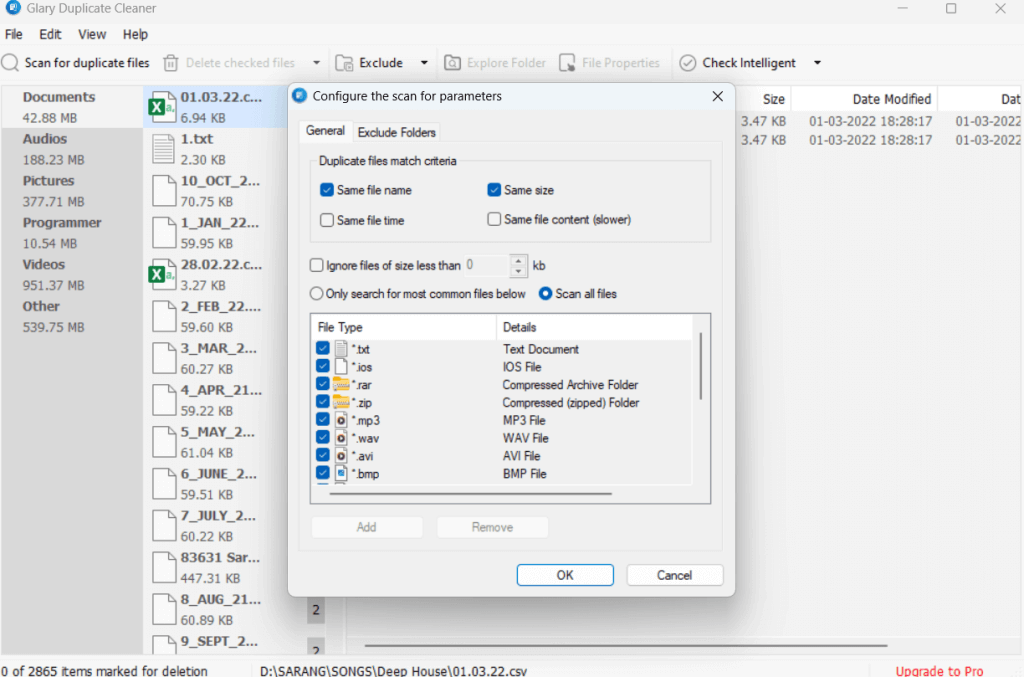Click the Glary Duplicate Cleaner app icon in title bar
The image size is (1024, 677).
coord(12,8)
